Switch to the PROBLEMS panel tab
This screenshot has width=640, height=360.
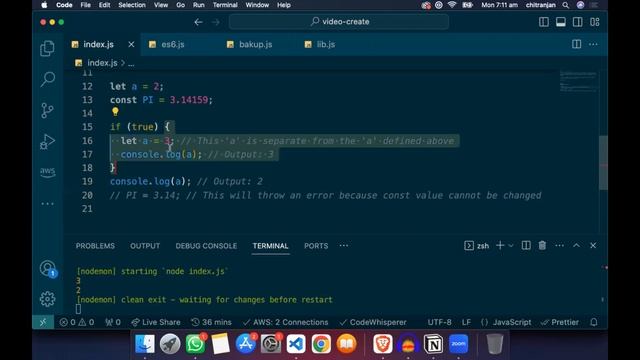click(x=95, y=246)
